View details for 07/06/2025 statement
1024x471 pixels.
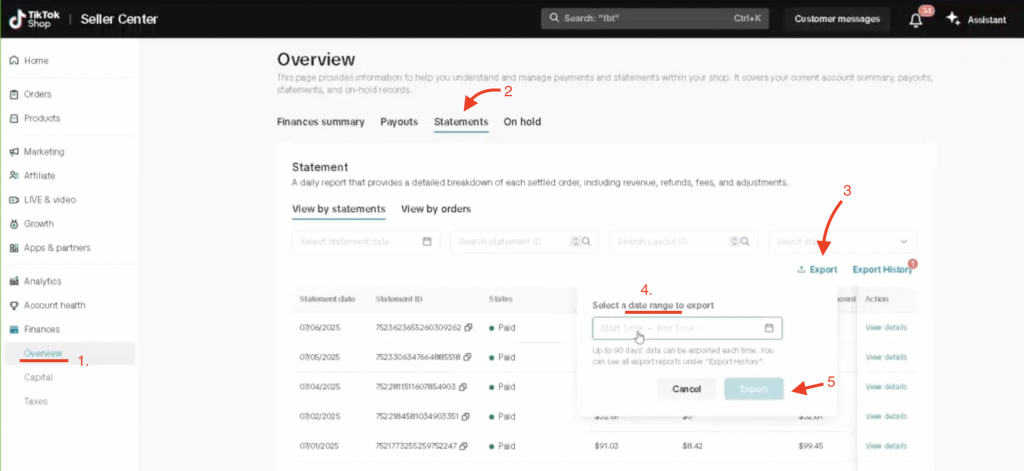[x=886, y=328]
